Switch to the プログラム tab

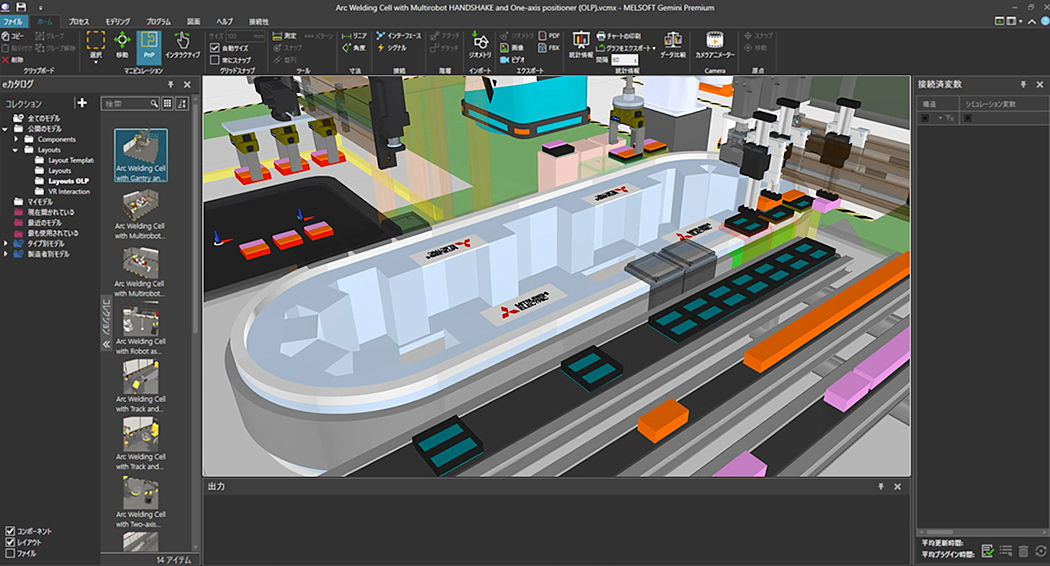159,21
